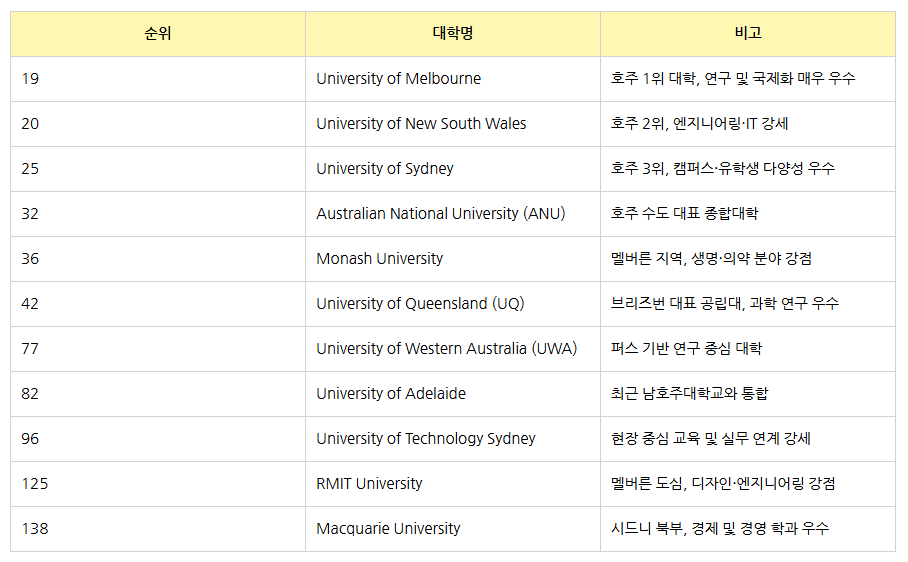Select University of Western Australia (UWA) cell
908x562 pixels.
pos(453,349)
